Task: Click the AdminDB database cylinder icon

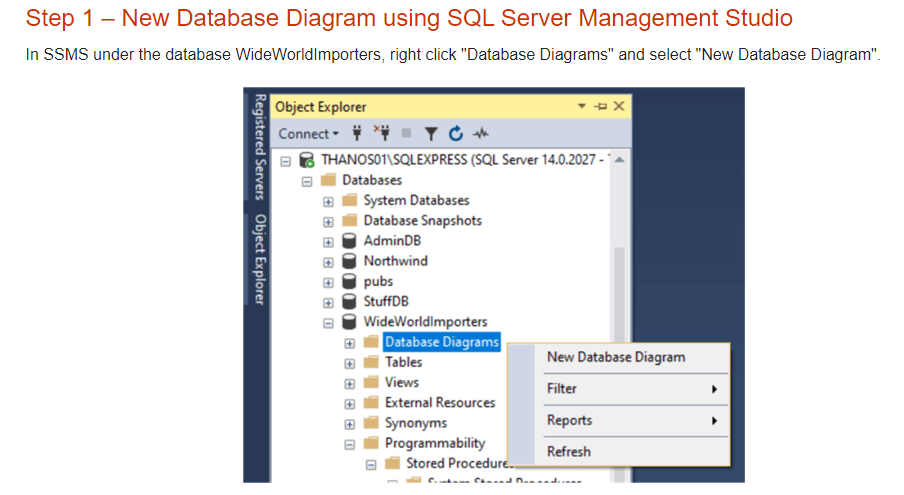Action: (349, 241)
